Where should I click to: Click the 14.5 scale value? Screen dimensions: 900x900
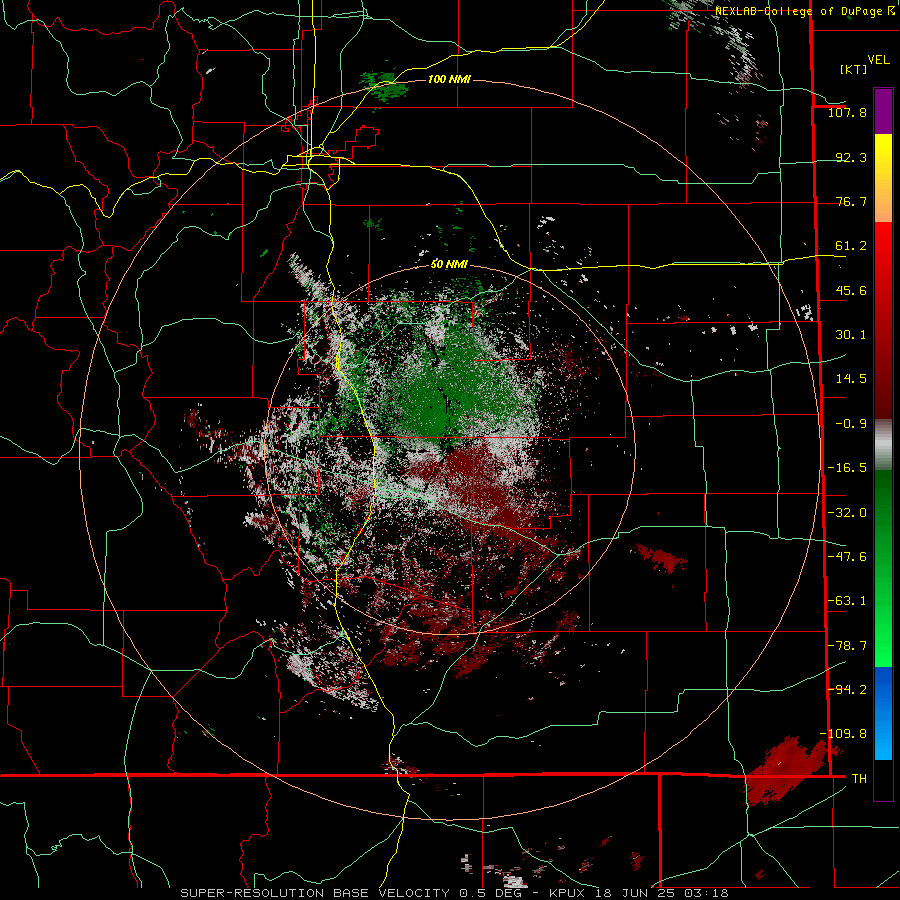[851, 379]
